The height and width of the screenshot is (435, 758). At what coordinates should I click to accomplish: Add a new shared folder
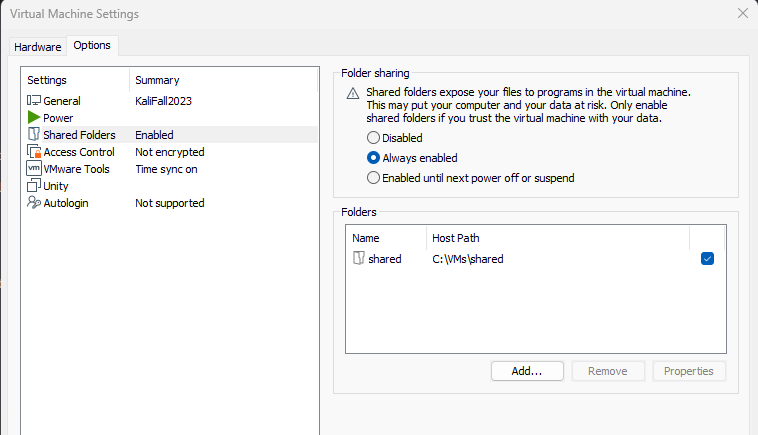[x=527, y=371]
